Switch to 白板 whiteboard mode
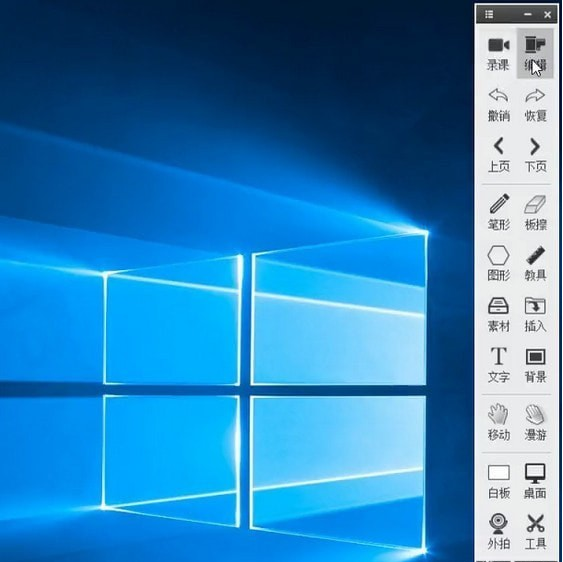 coord(498,481)
